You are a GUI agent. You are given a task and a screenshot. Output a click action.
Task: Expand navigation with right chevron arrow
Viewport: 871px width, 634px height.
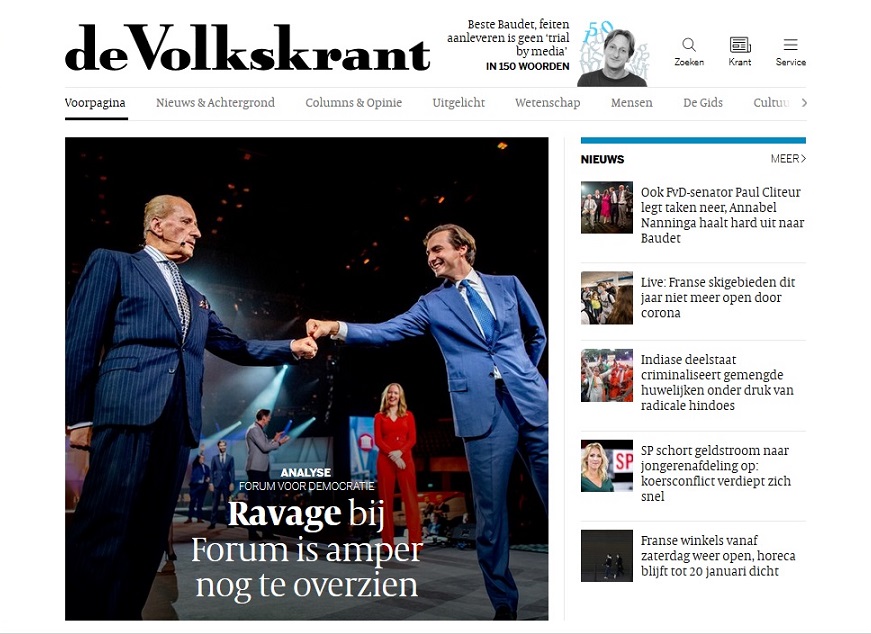[x=804, y=102]
